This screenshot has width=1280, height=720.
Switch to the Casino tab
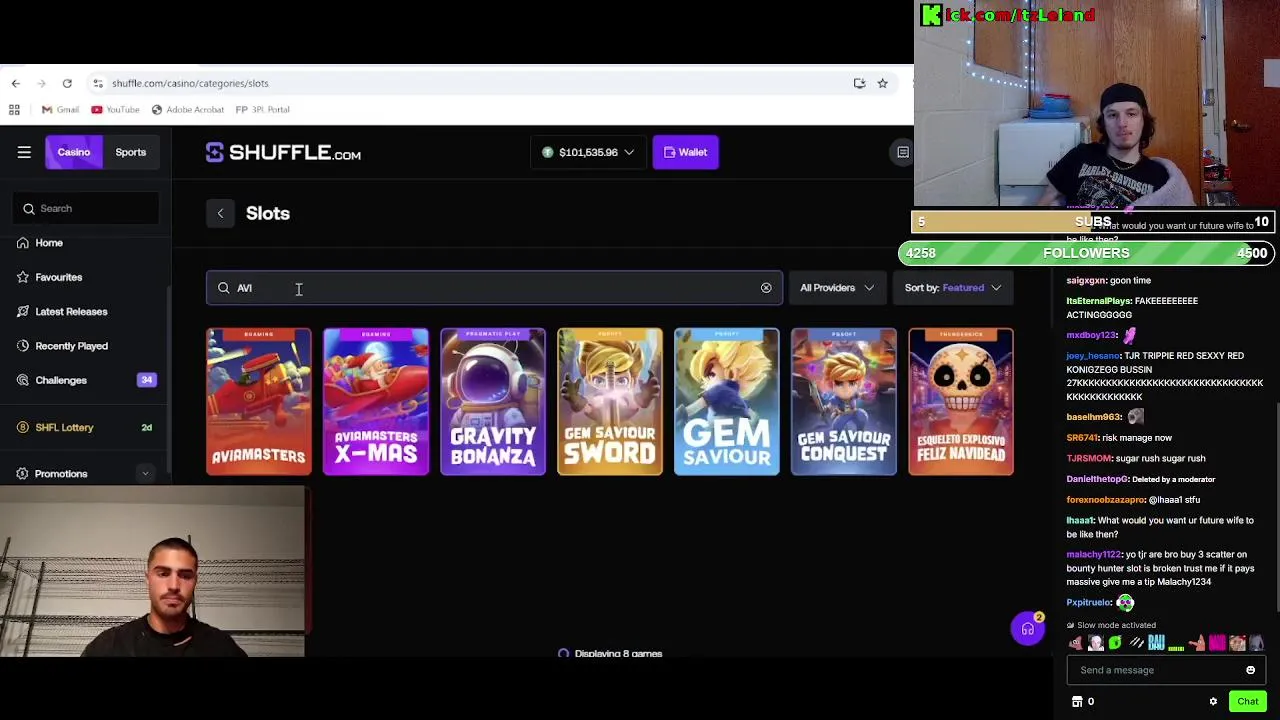pos(73,152)
